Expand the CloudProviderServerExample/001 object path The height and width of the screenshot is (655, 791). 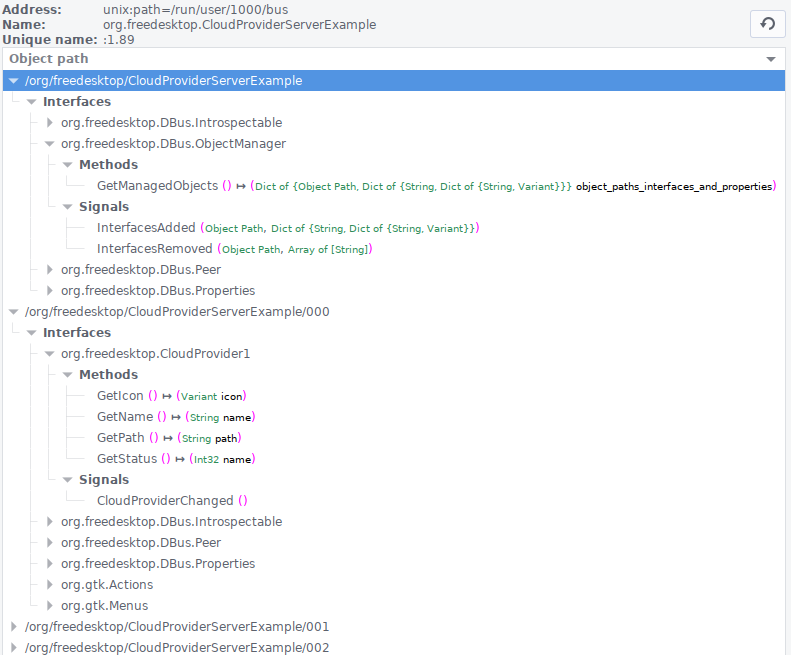click(14, 627)
